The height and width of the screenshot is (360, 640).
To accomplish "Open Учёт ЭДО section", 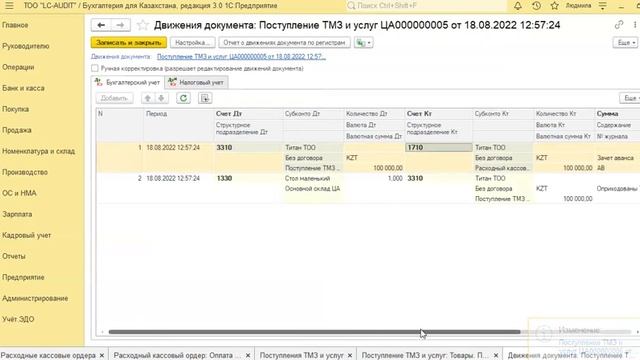I will pos(18,319).
